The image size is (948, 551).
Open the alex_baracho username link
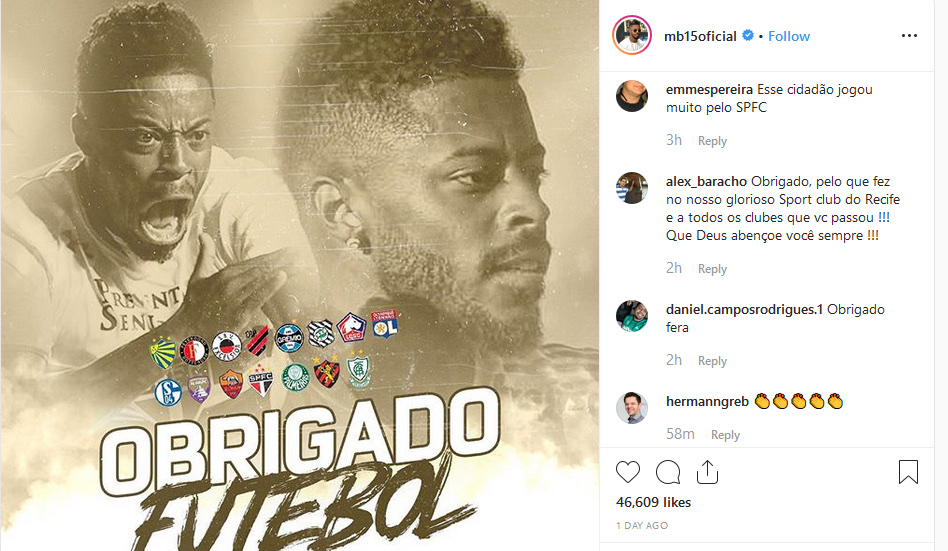click(706, 181)
